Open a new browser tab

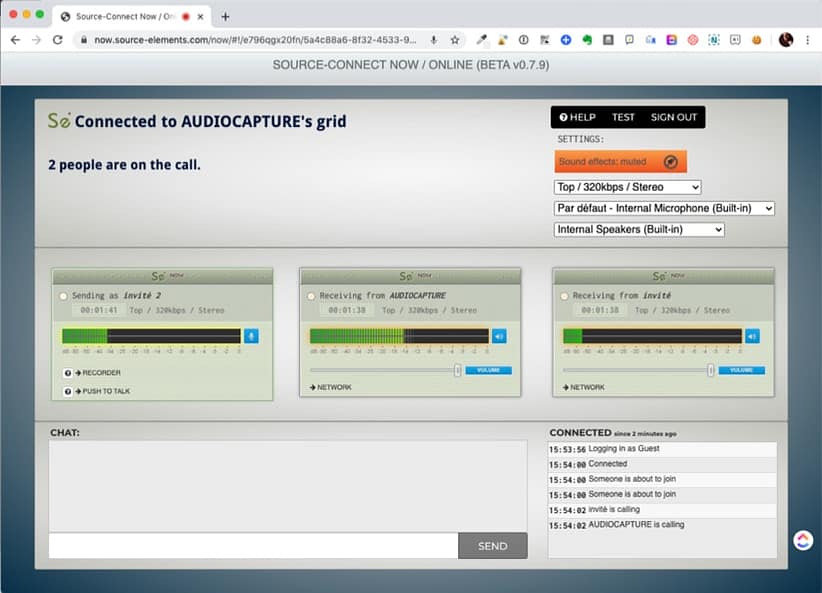pos(225,17)
